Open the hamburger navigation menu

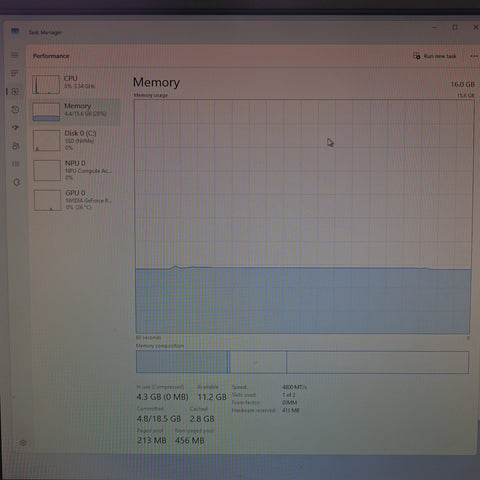click(15, 55)
